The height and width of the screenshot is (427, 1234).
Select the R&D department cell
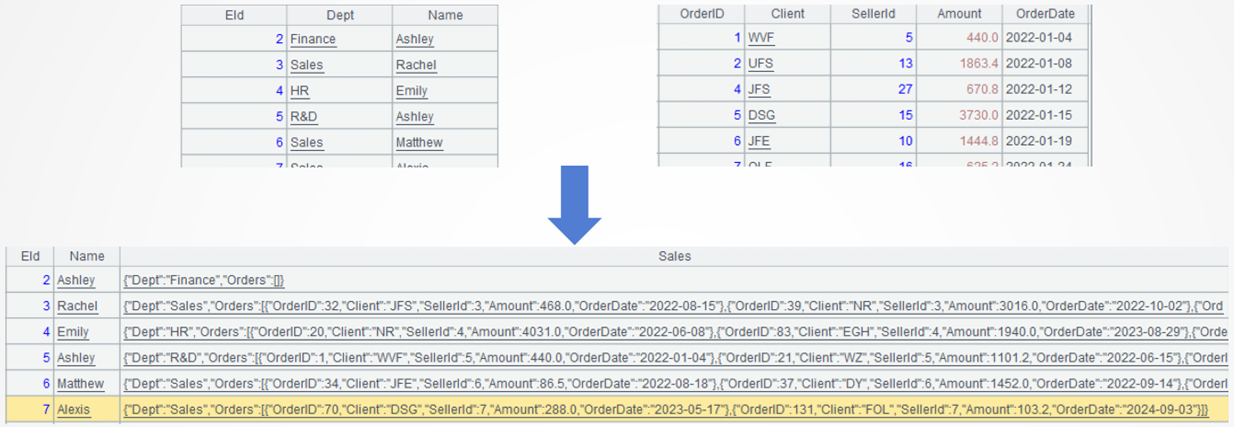pyautogui.click(x=304, y=116)
